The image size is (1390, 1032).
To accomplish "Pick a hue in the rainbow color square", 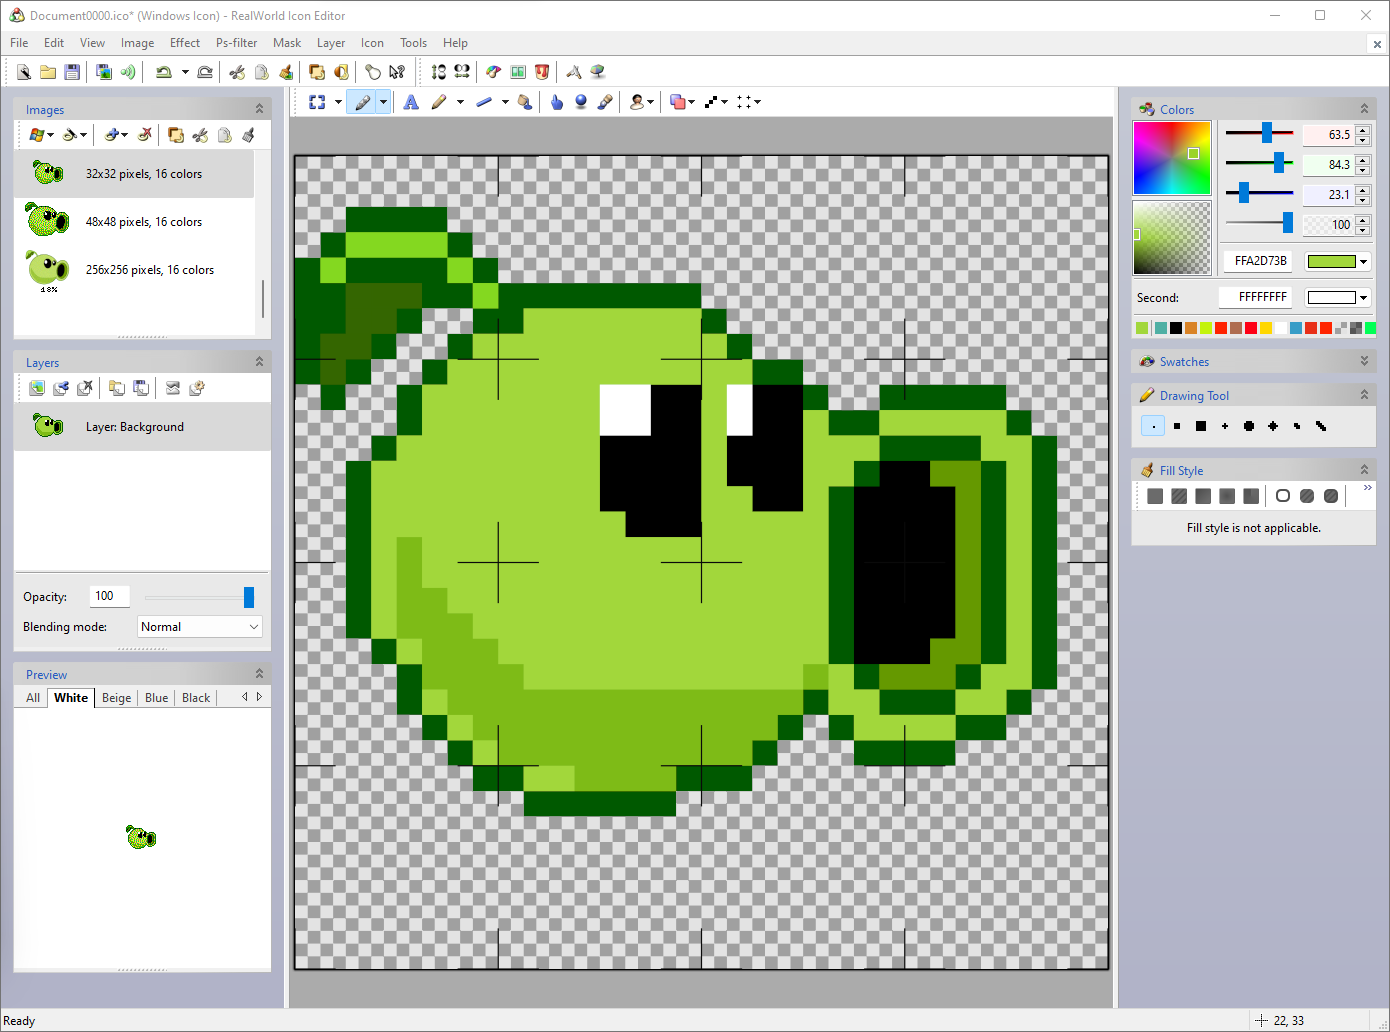I will click(x=1172, y=158).
